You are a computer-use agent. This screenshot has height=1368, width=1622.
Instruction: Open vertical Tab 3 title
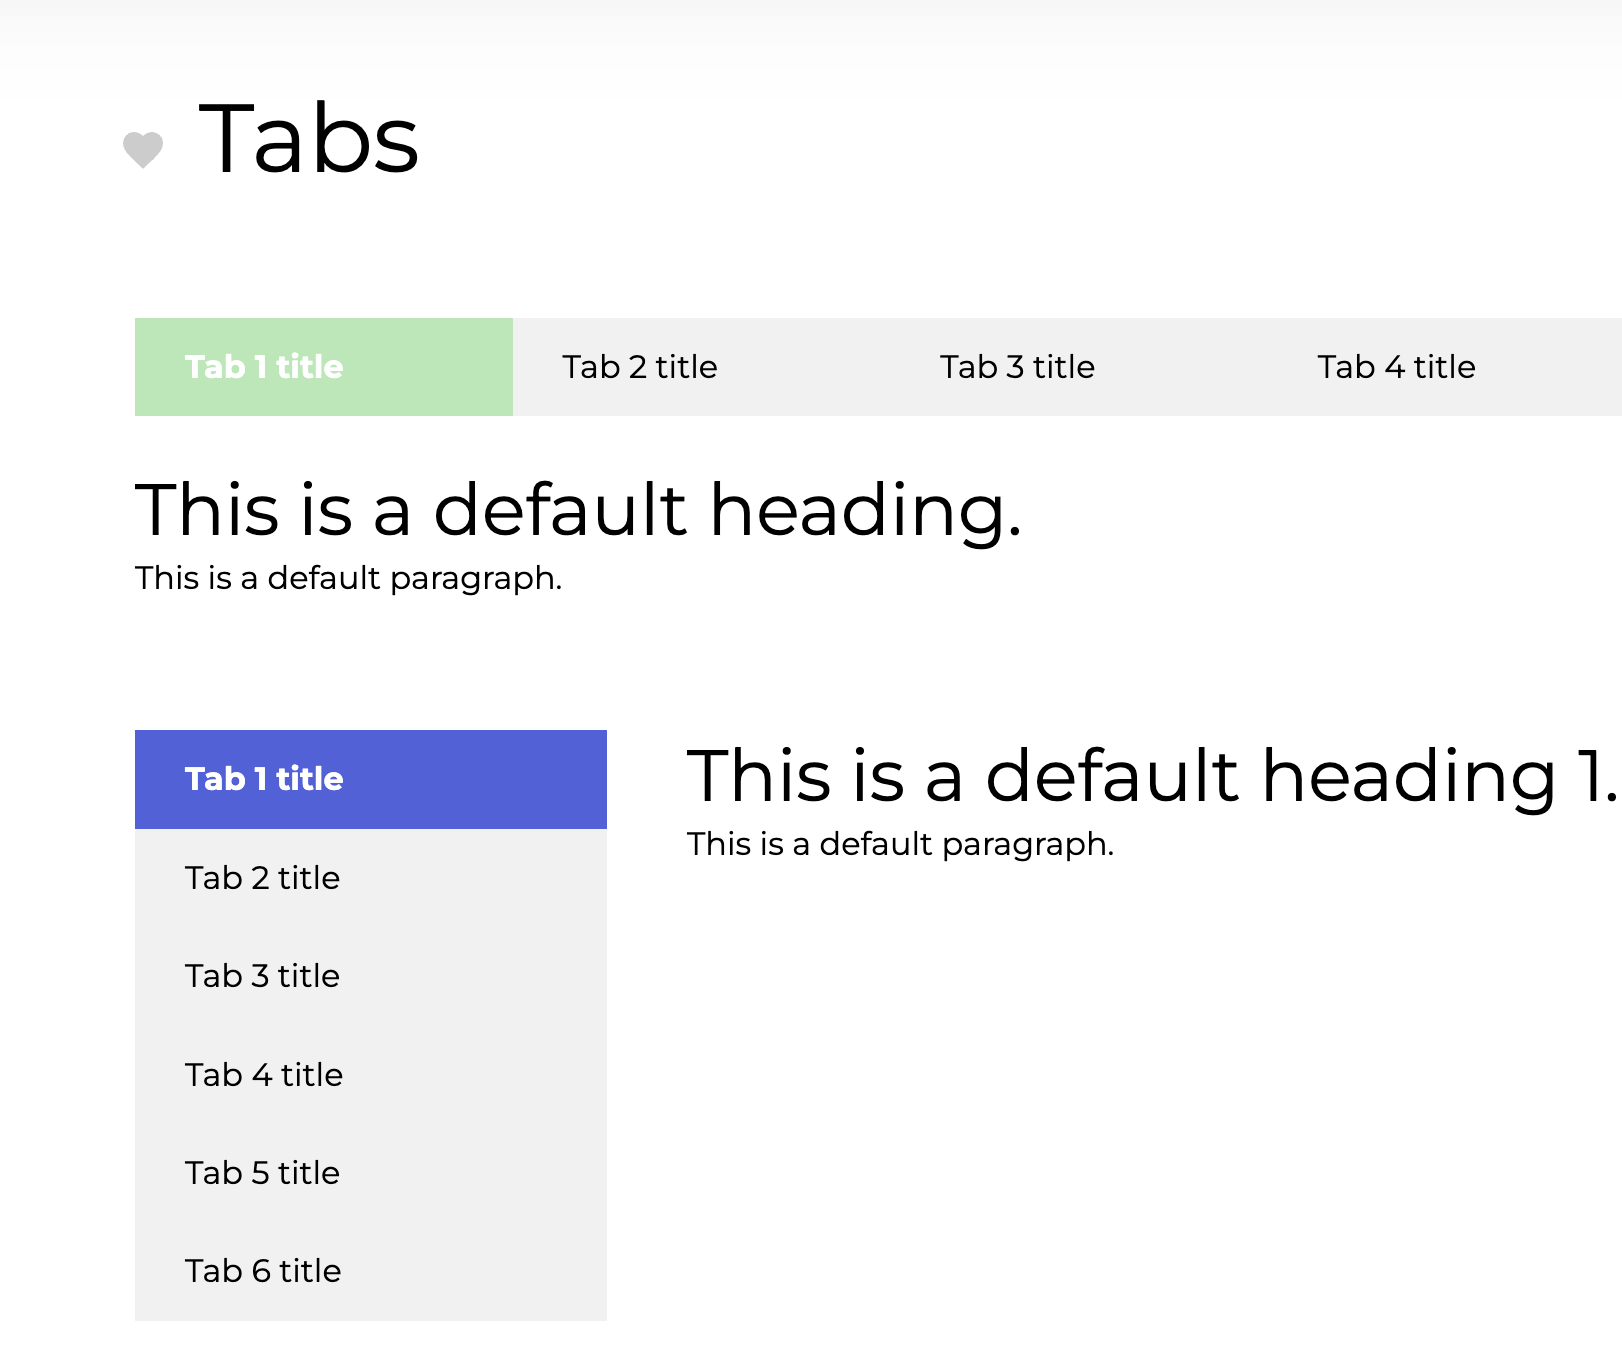pos(370,976)
